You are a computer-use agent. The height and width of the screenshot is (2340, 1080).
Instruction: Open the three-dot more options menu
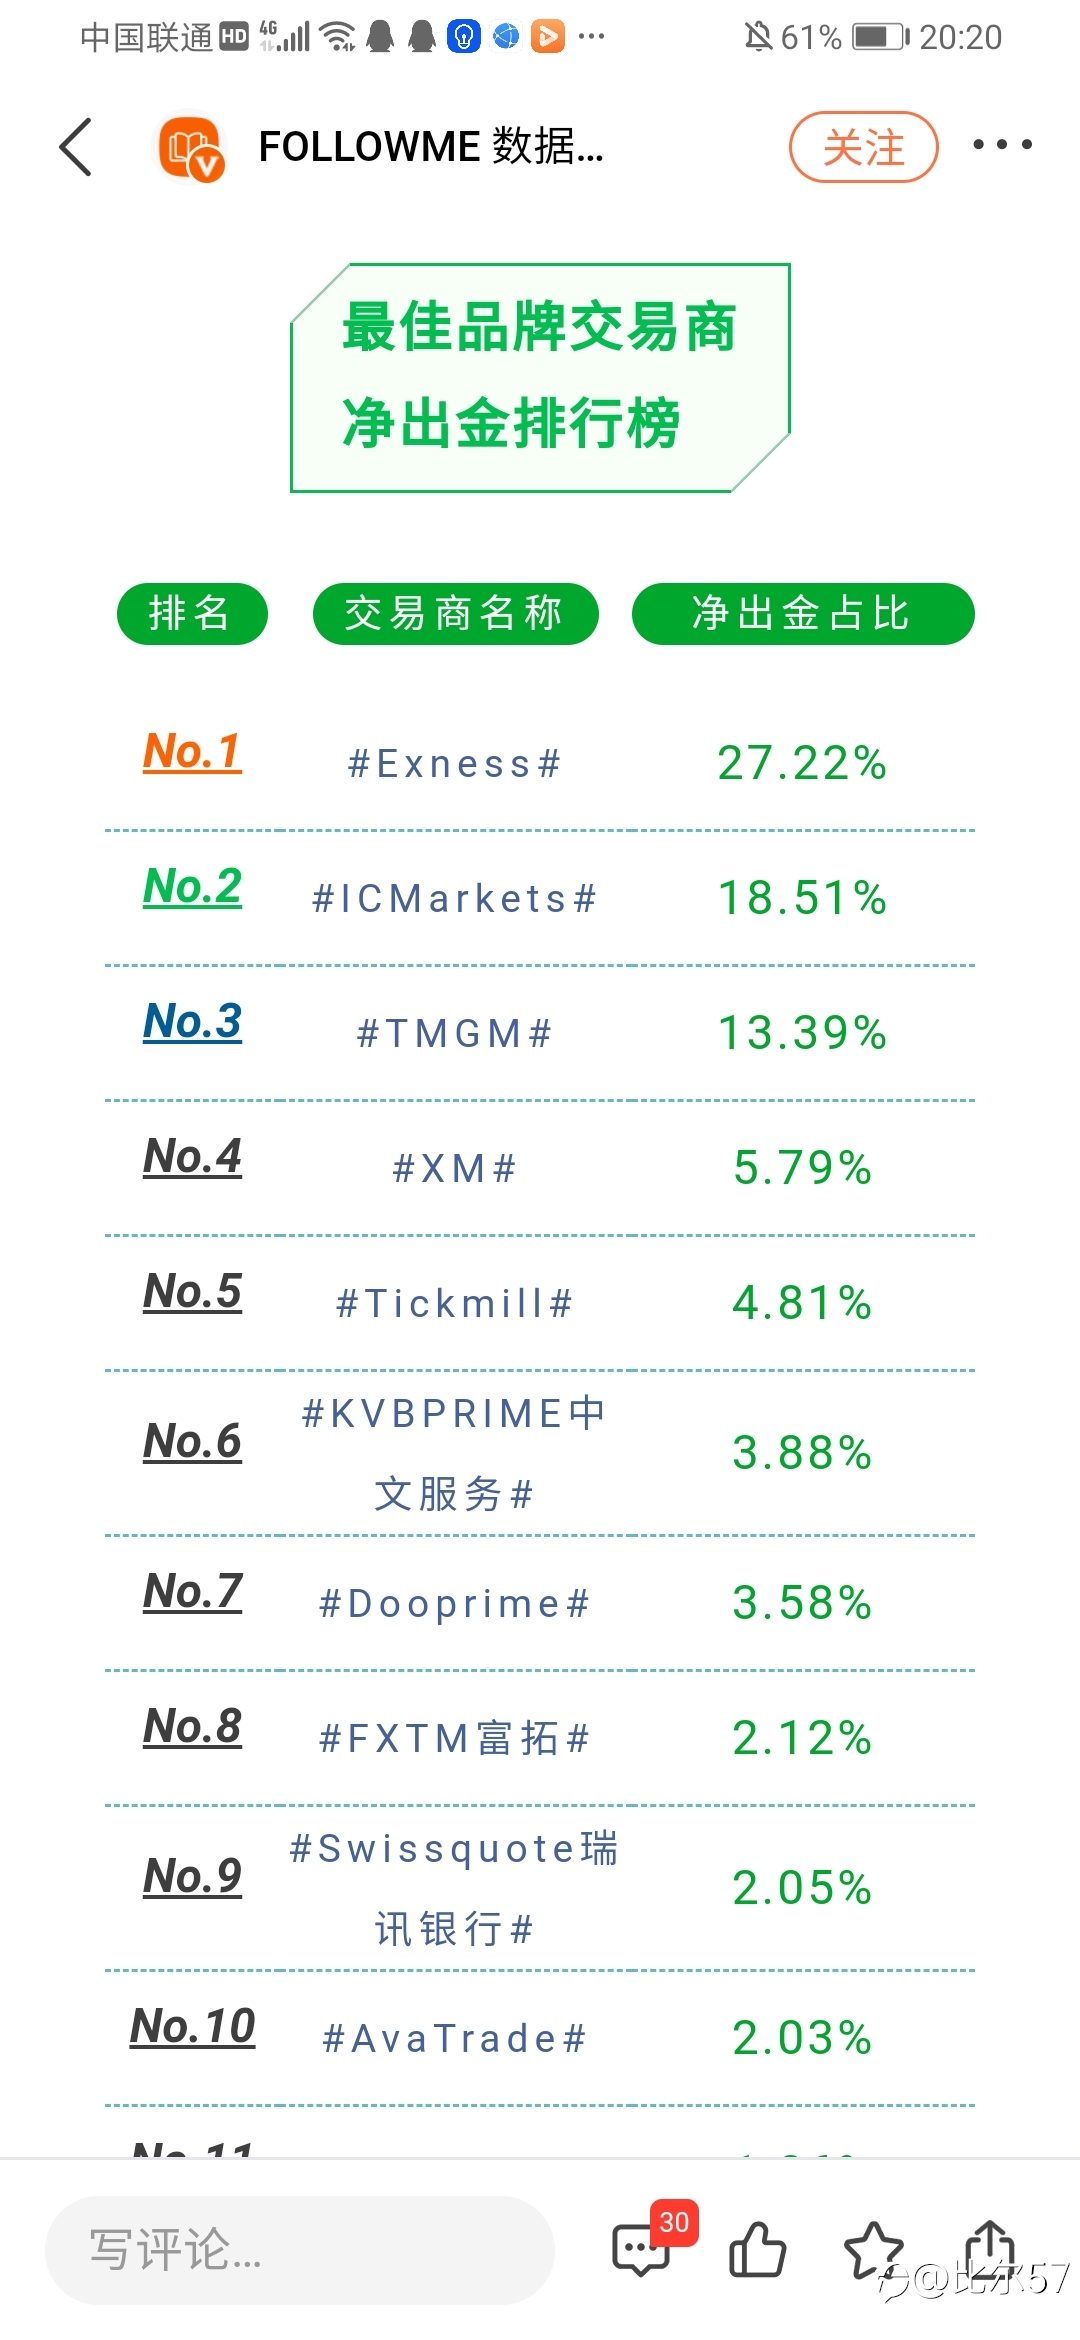click(1002, 145)
